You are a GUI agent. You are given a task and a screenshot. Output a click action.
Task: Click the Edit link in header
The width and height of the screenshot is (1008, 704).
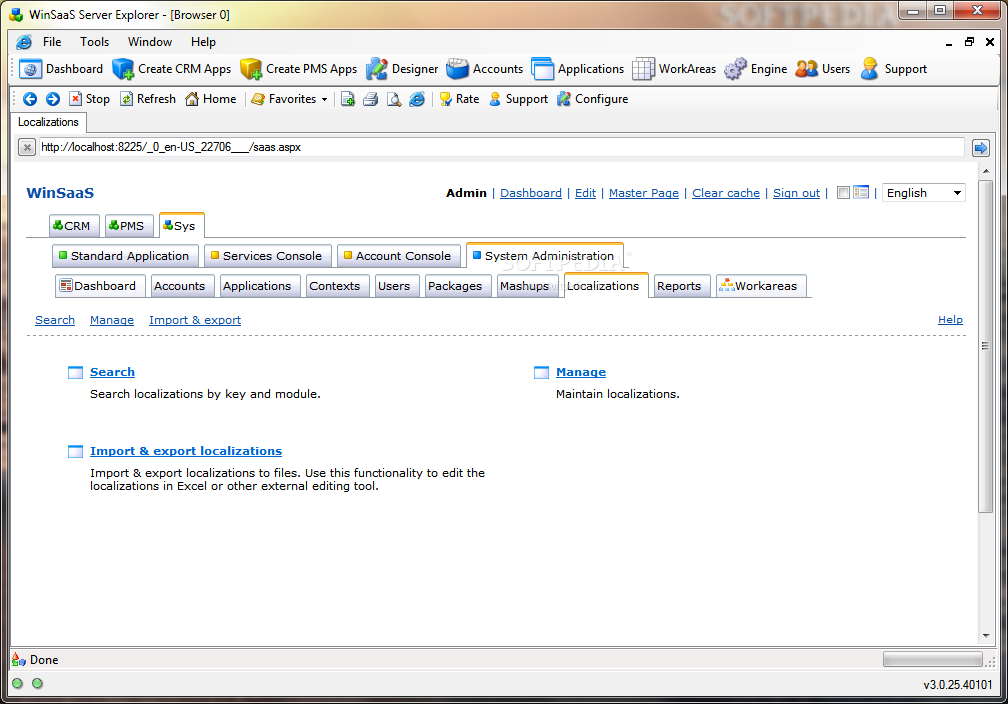pyautogui.click(x=585, y=193)
